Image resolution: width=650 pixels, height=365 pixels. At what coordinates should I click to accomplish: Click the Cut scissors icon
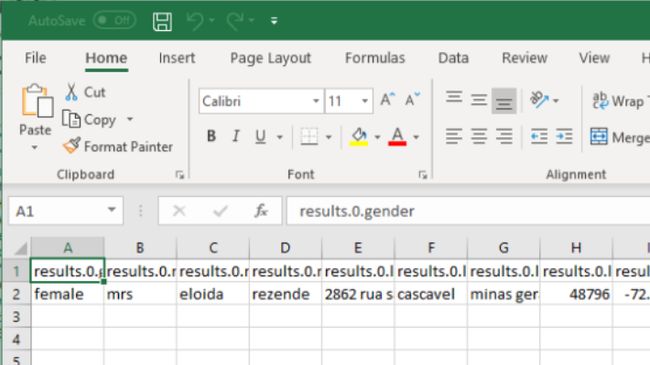tap(71, 92)
